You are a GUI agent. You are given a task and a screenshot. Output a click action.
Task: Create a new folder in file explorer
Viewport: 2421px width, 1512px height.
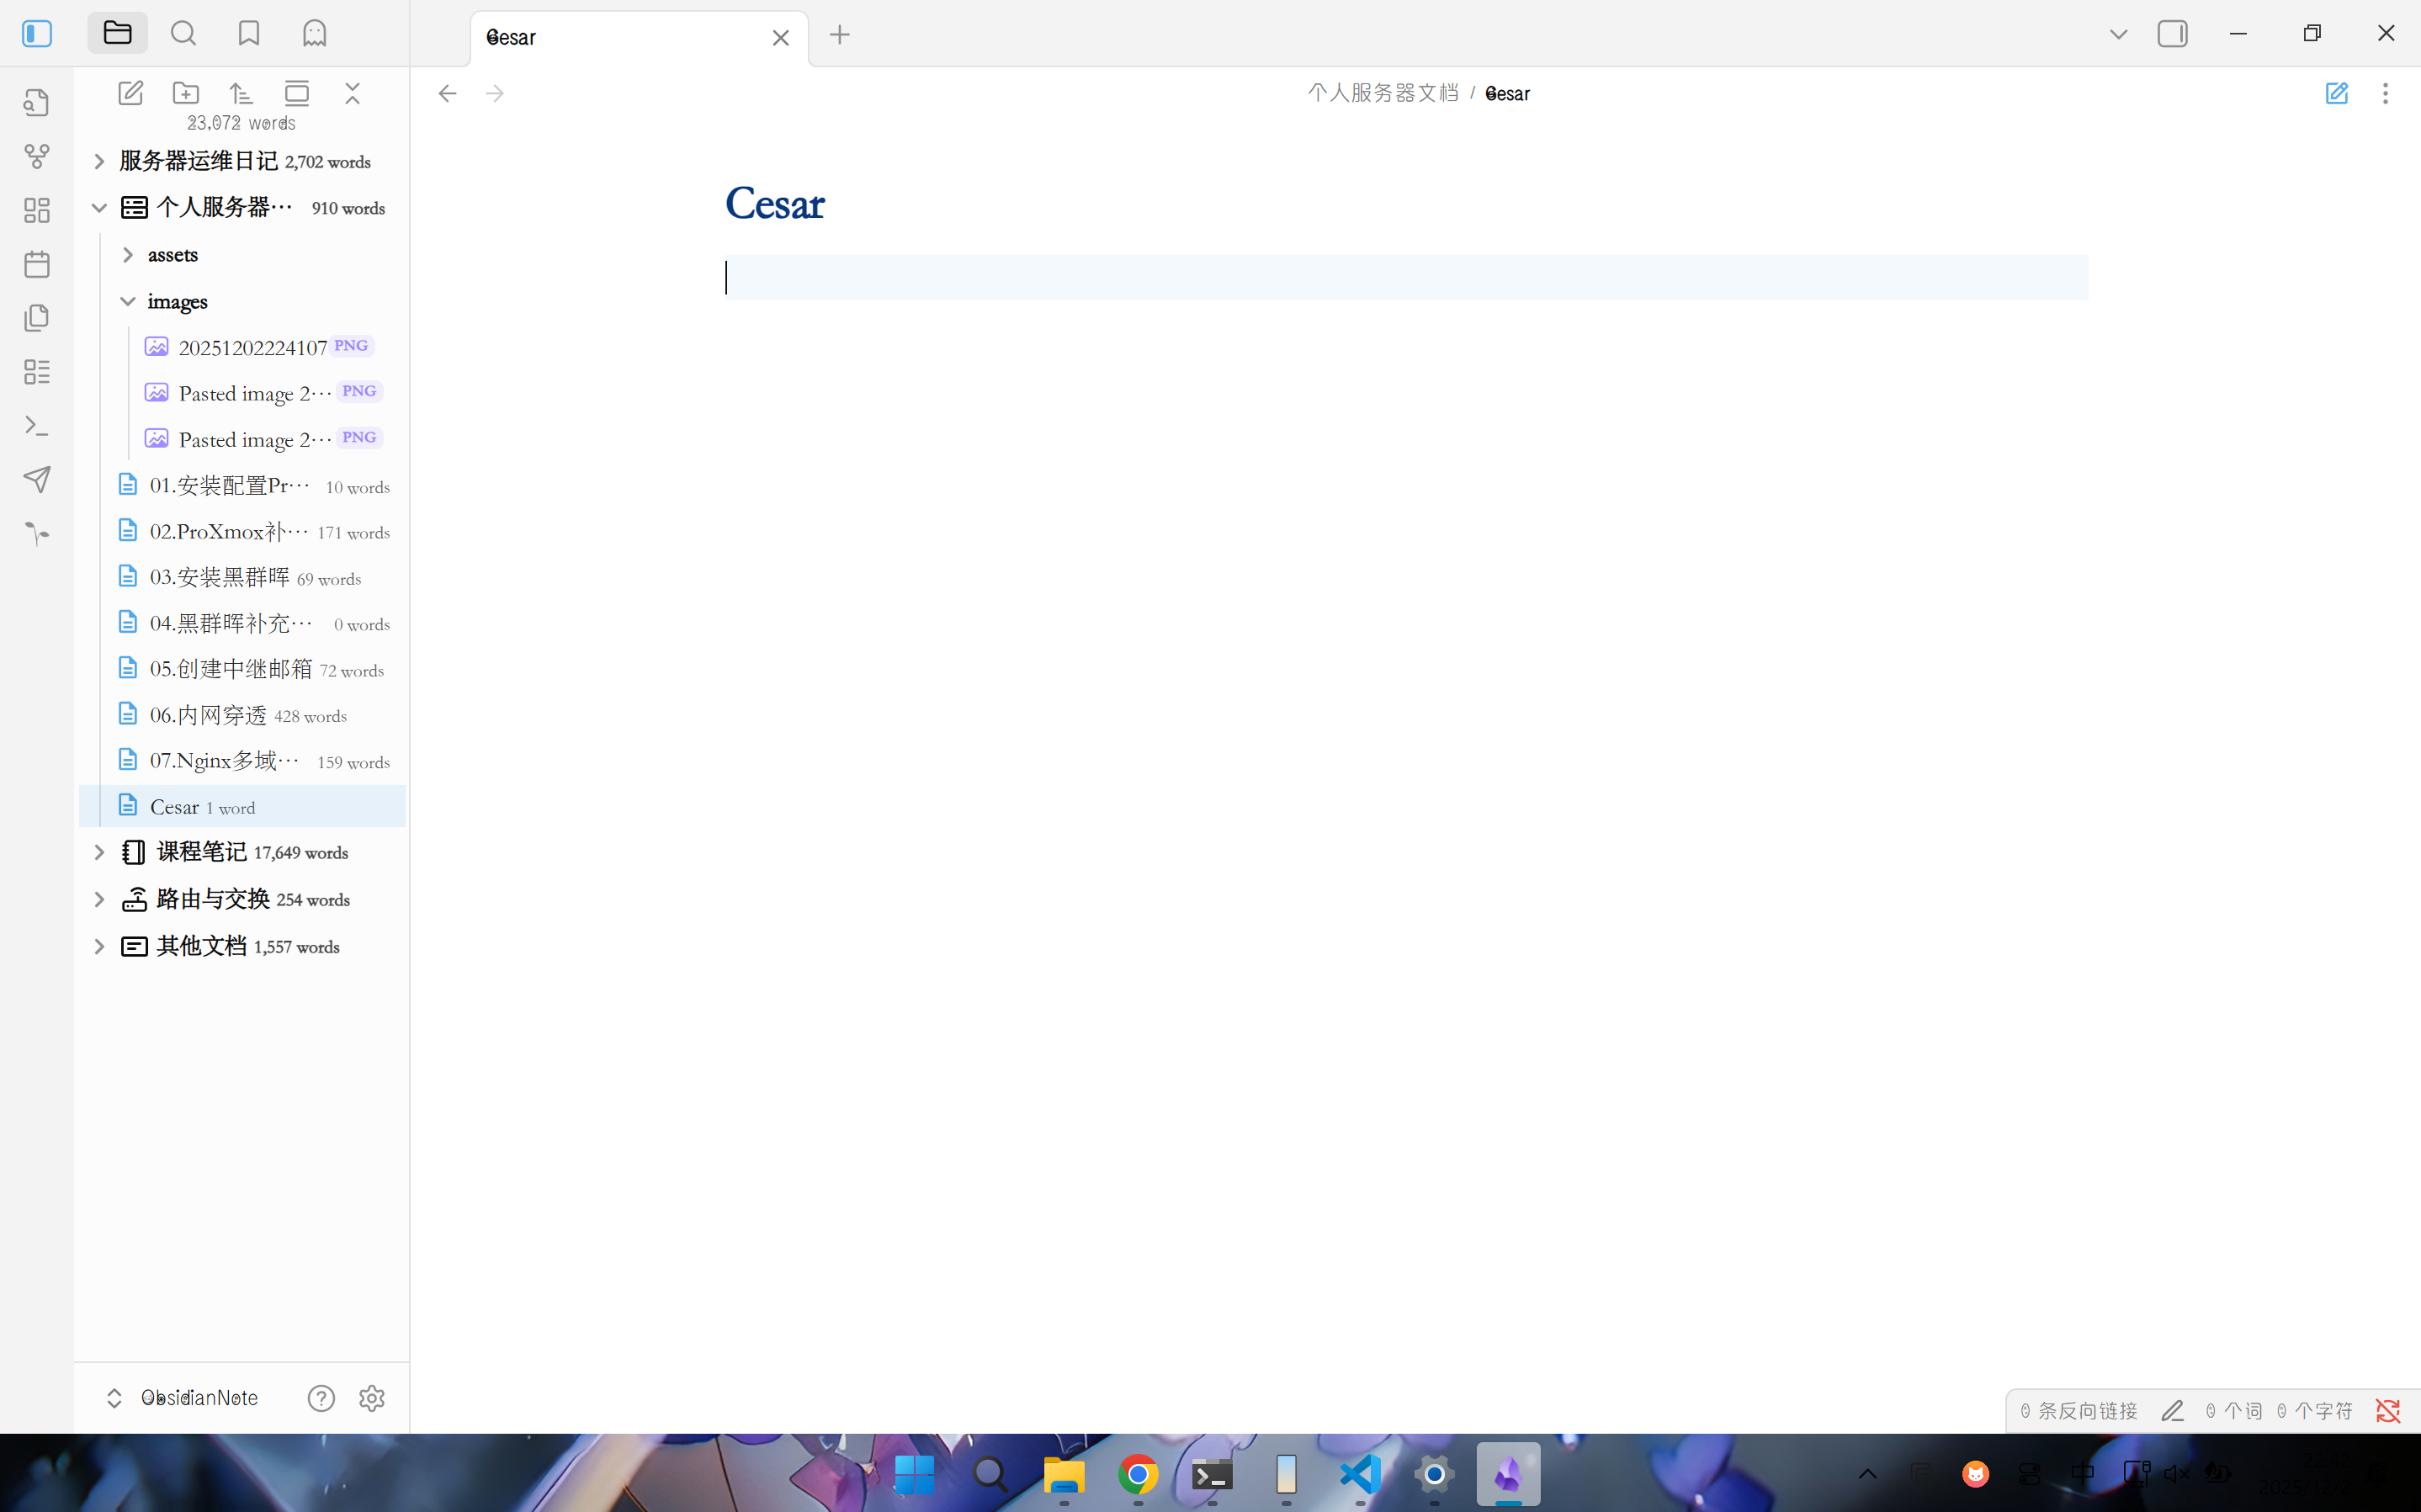[186, 93]
